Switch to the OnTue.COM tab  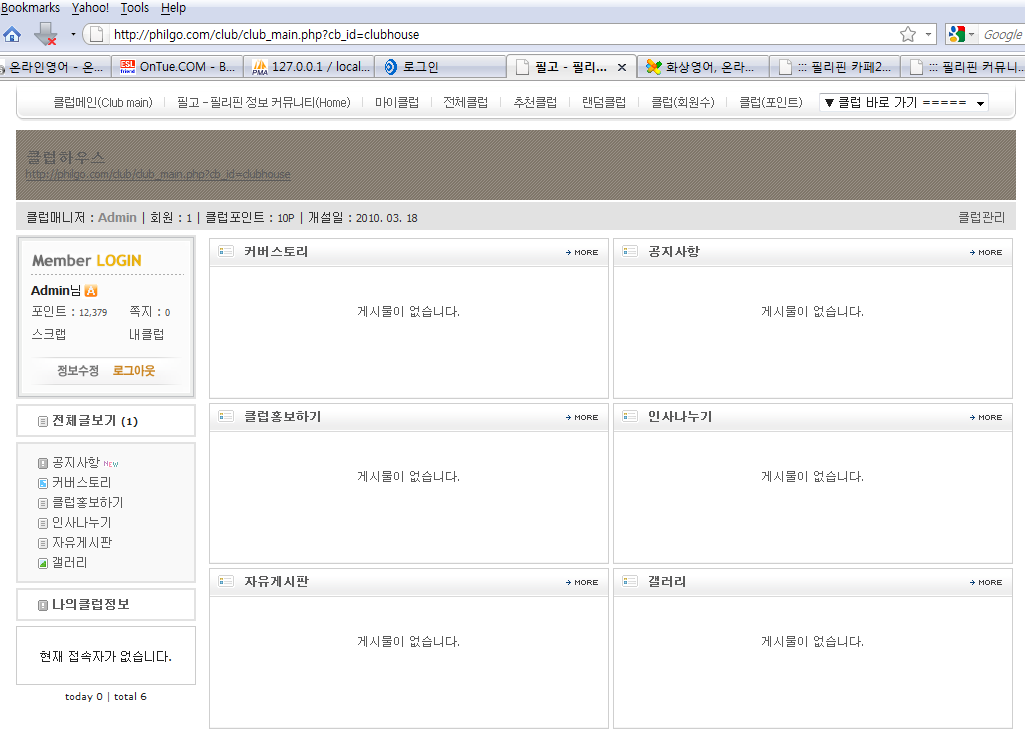tap(176, 67)
